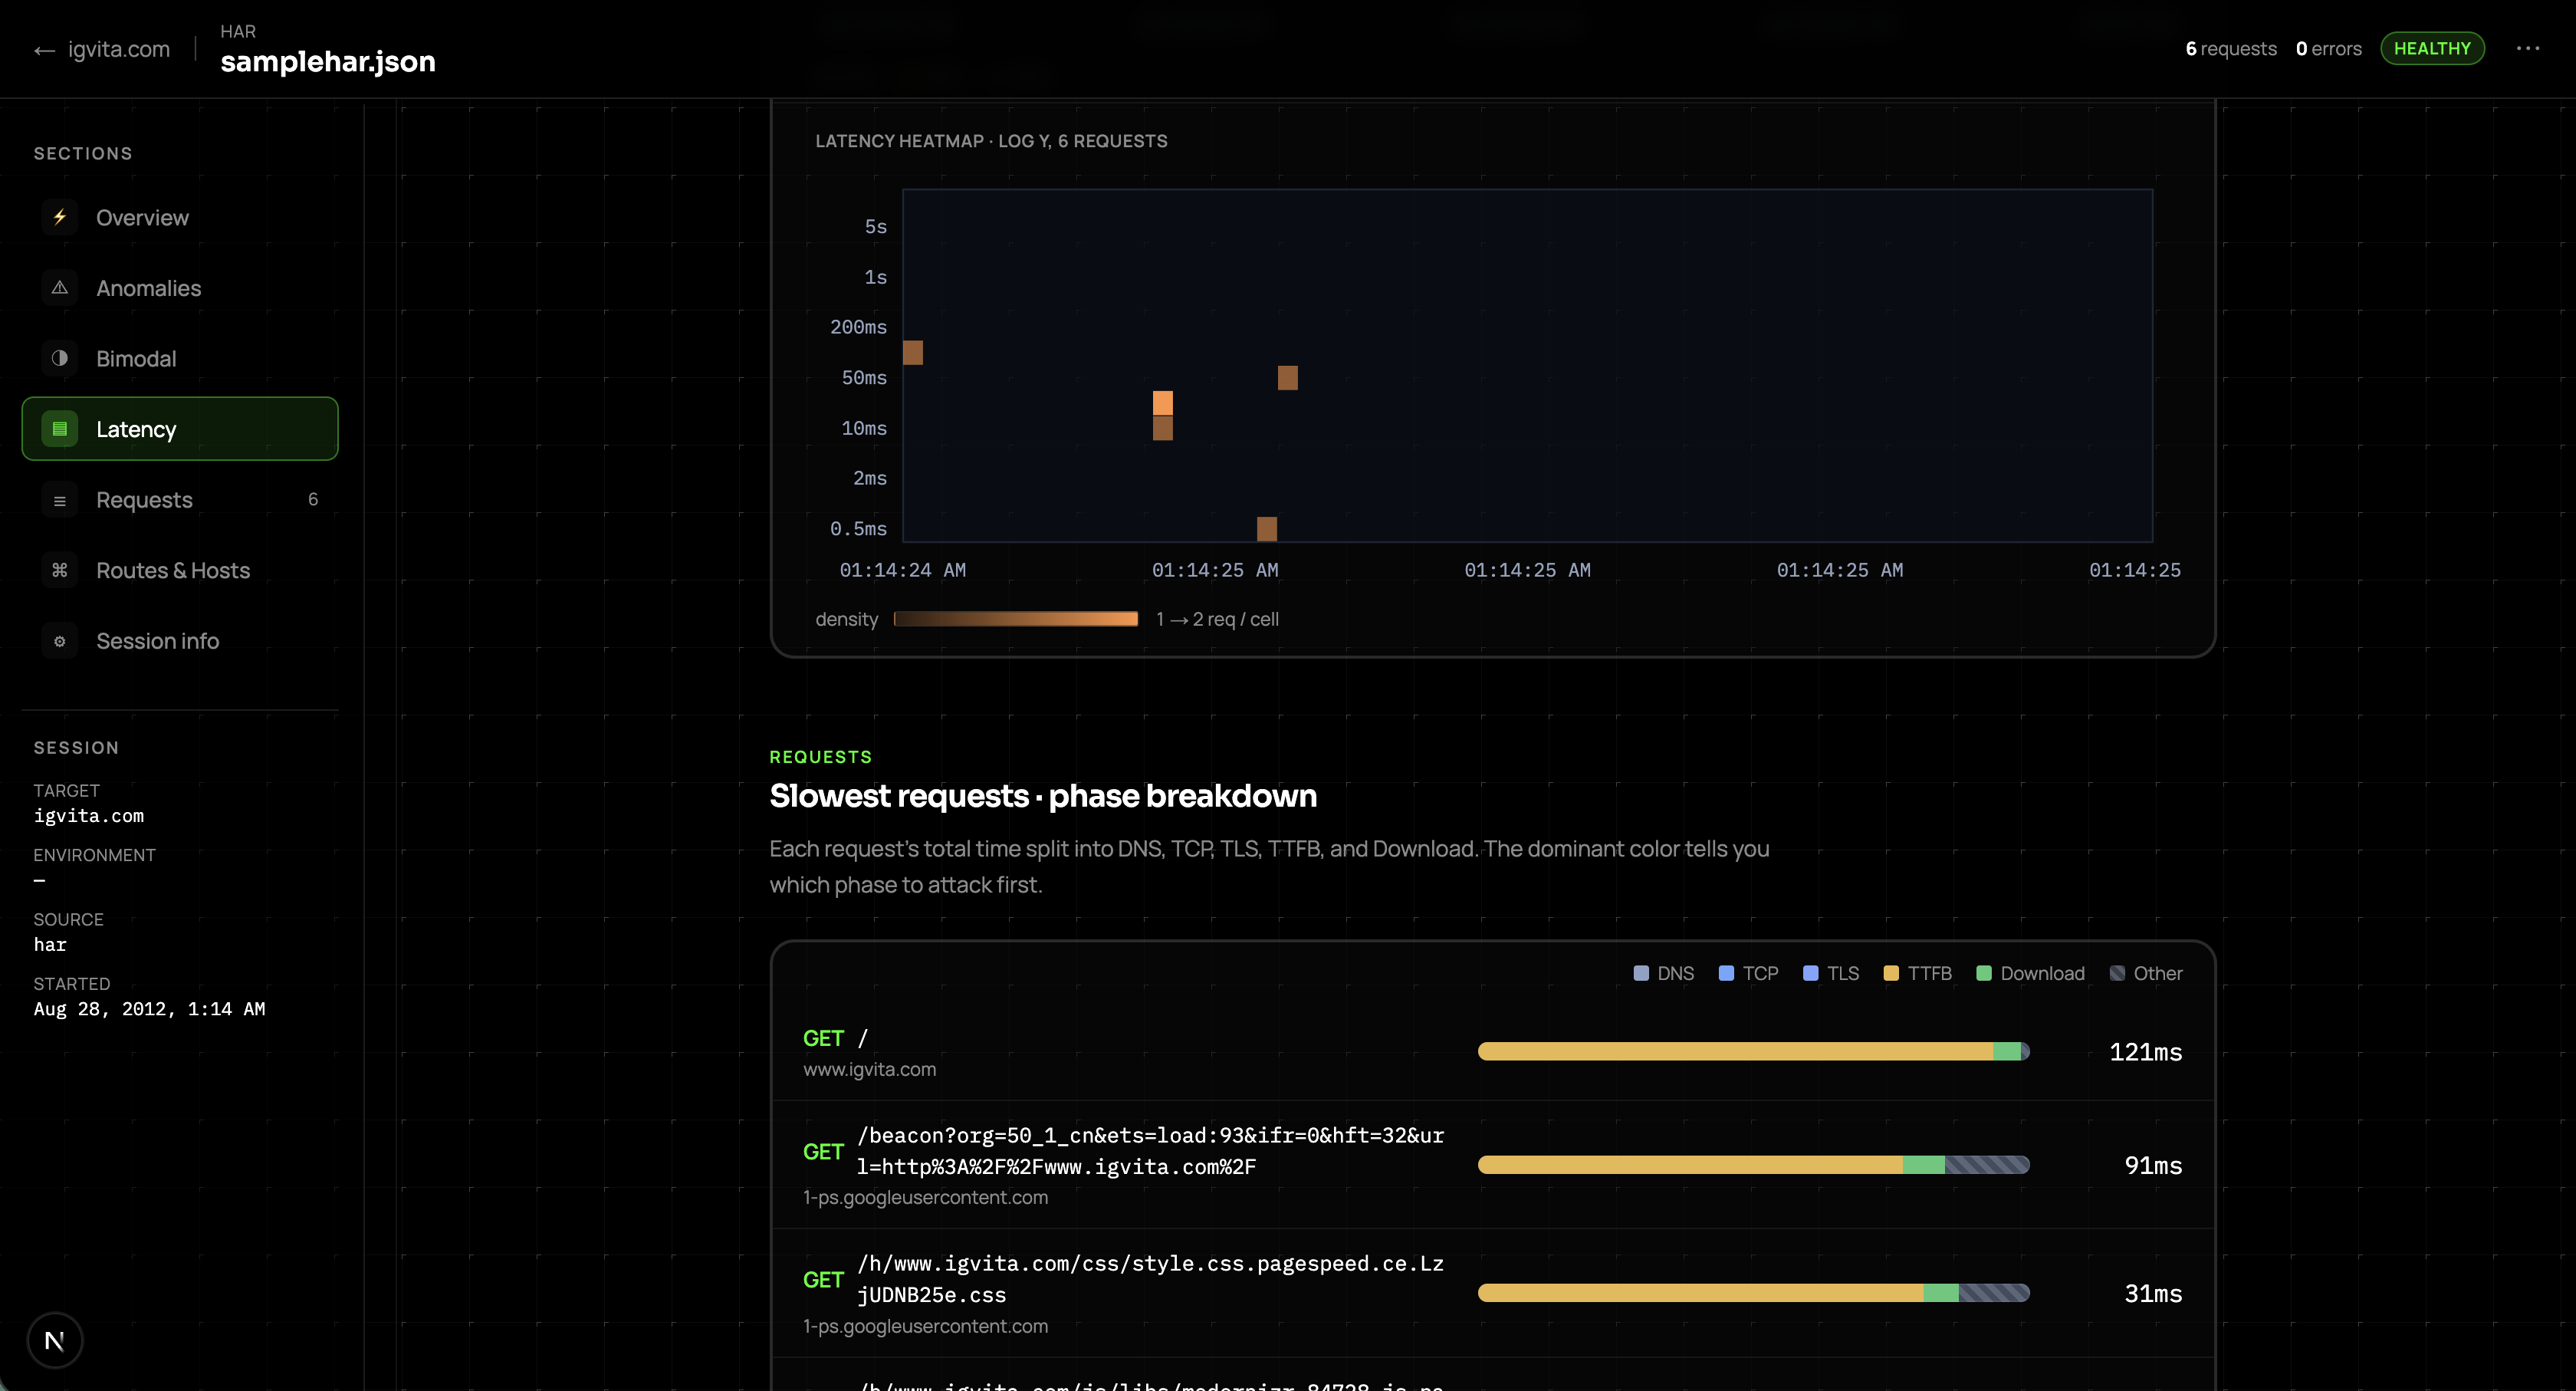Open the Requests section
This screenshot has height=1391, width=2576.
coord(180,500)
